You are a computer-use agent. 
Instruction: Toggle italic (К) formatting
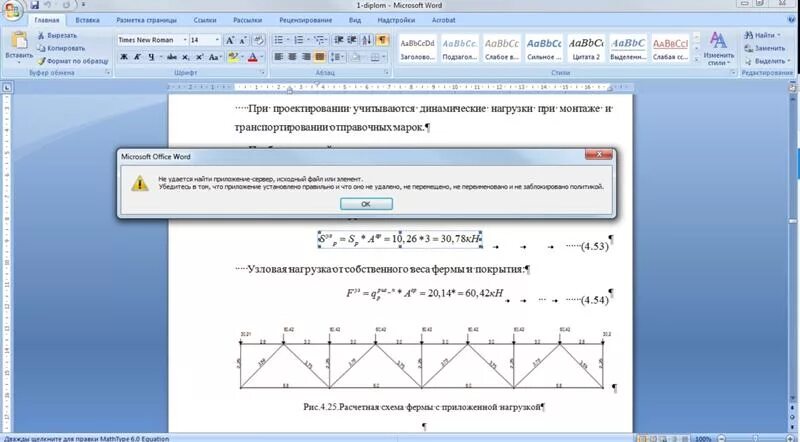tap(137, 57)
